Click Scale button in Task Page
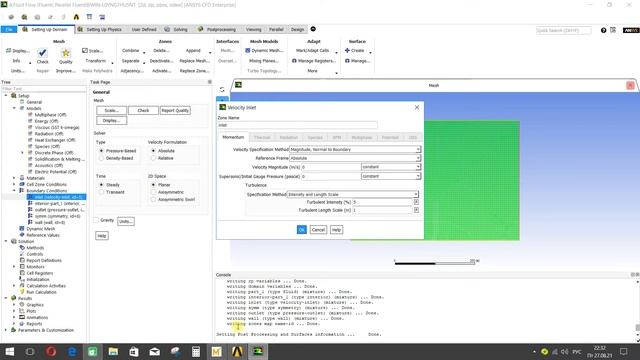The image size is (640, 360). (x=111, y=111)
